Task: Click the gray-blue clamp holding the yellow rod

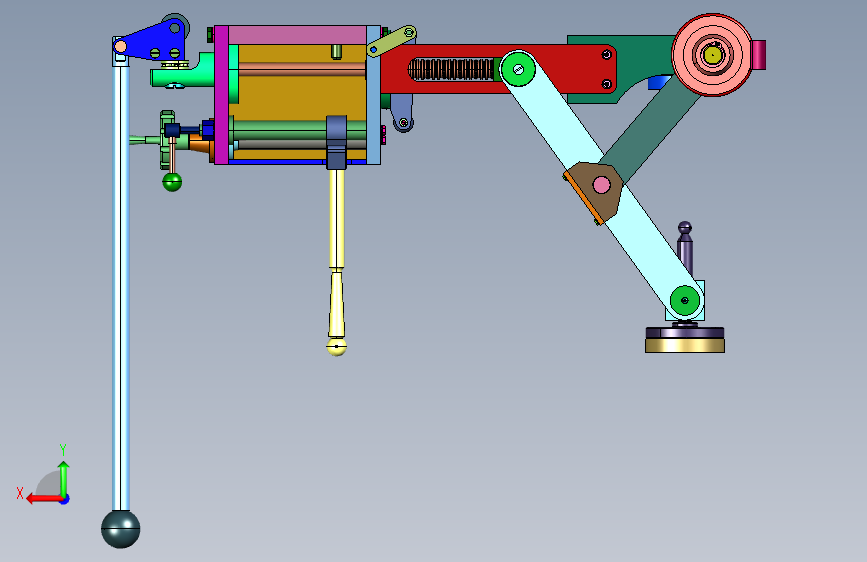Action: tap(336, 142)
